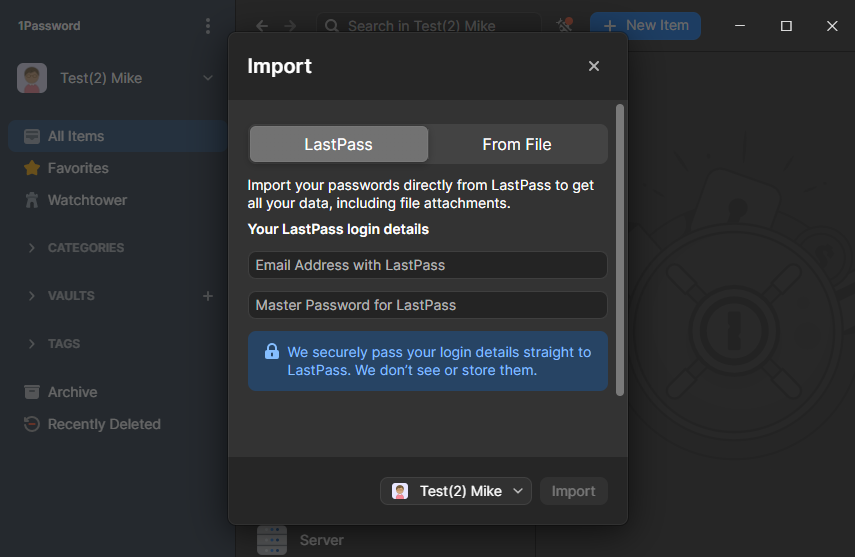Switch to the From File tab

click(517, 144)
